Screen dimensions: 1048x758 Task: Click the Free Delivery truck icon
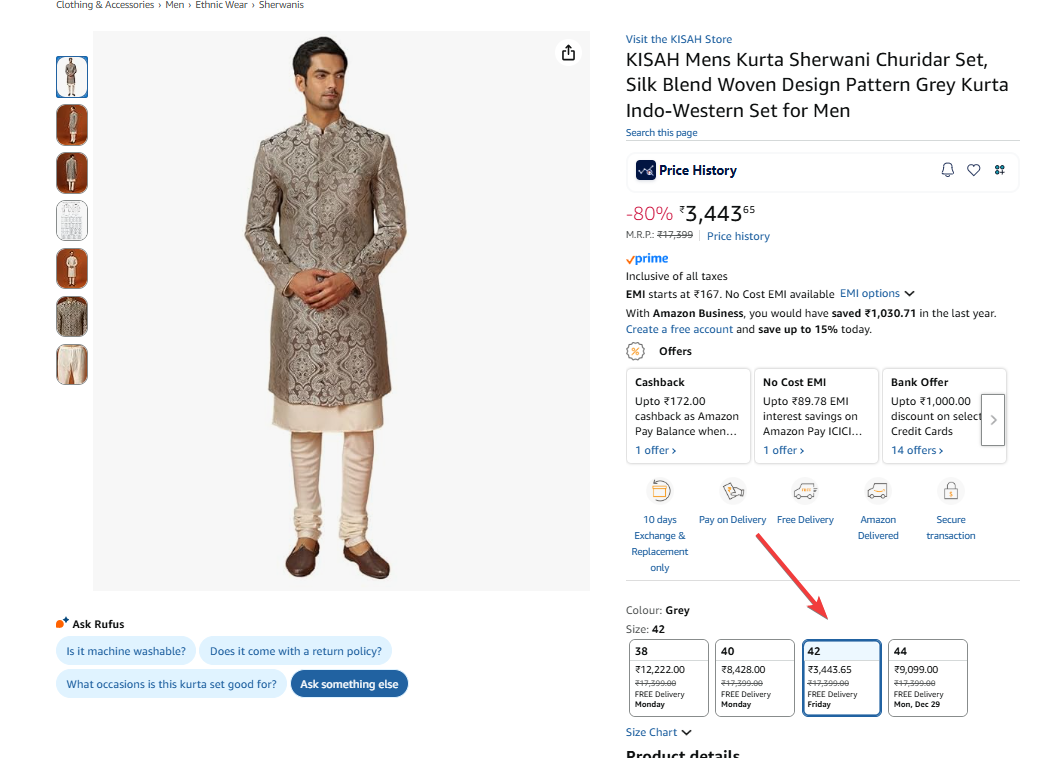[805, 491]
